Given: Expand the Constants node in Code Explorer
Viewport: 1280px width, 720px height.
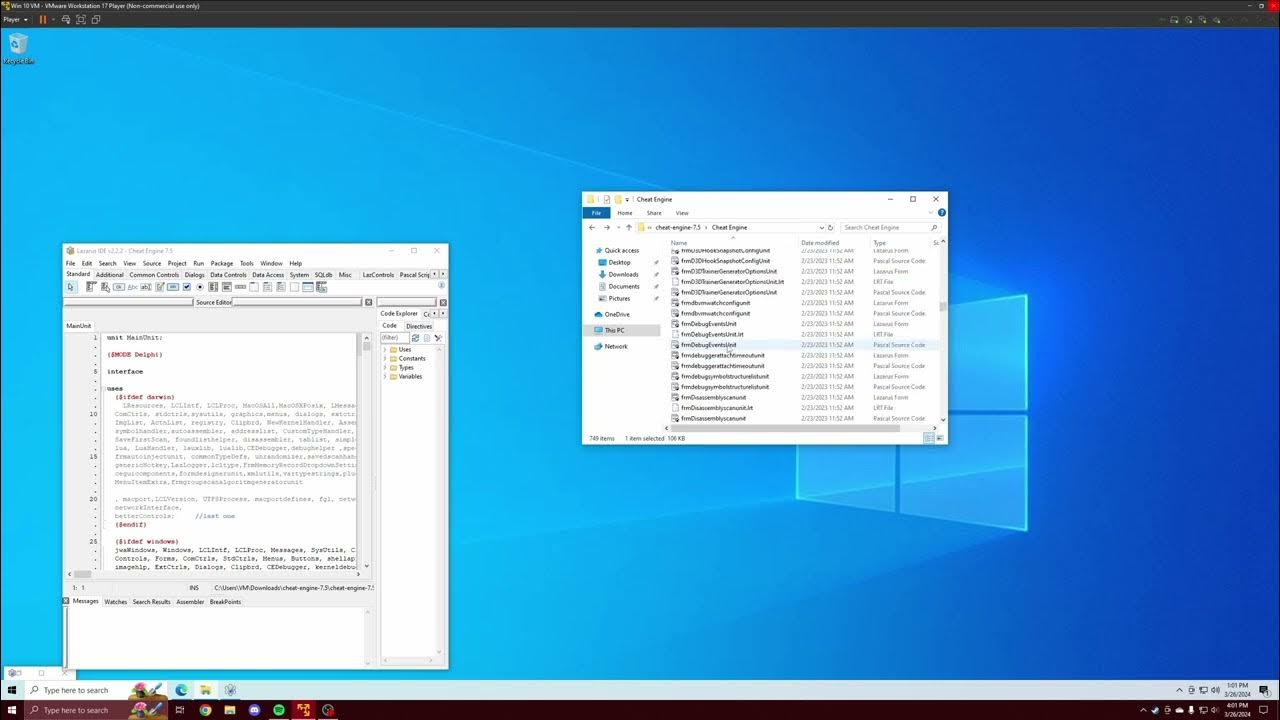Looking at the screenshot, I should point(385,359).
